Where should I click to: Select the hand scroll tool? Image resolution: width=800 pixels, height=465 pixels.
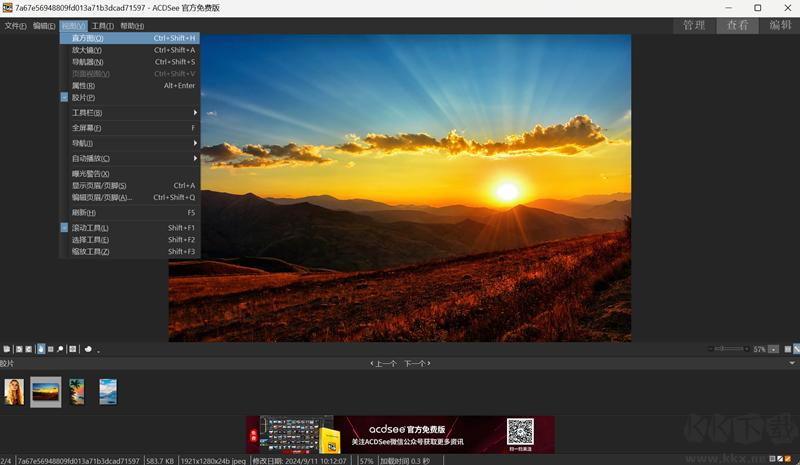coord(41,349)
